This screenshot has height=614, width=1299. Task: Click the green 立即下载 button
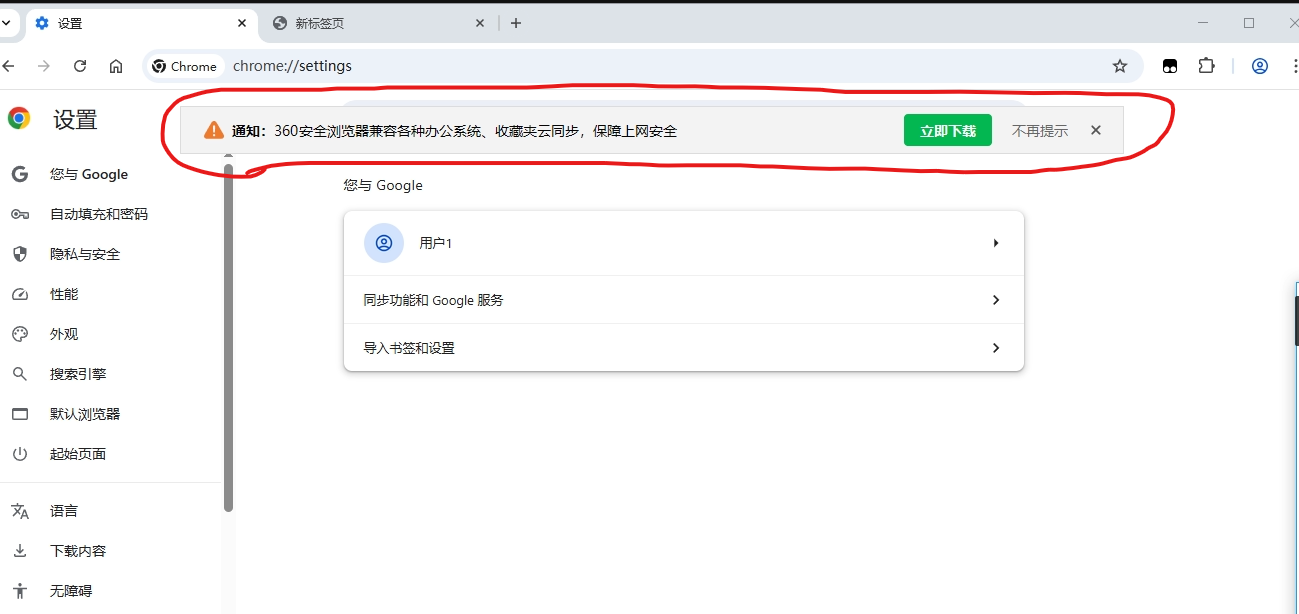[x=948, y=130]
